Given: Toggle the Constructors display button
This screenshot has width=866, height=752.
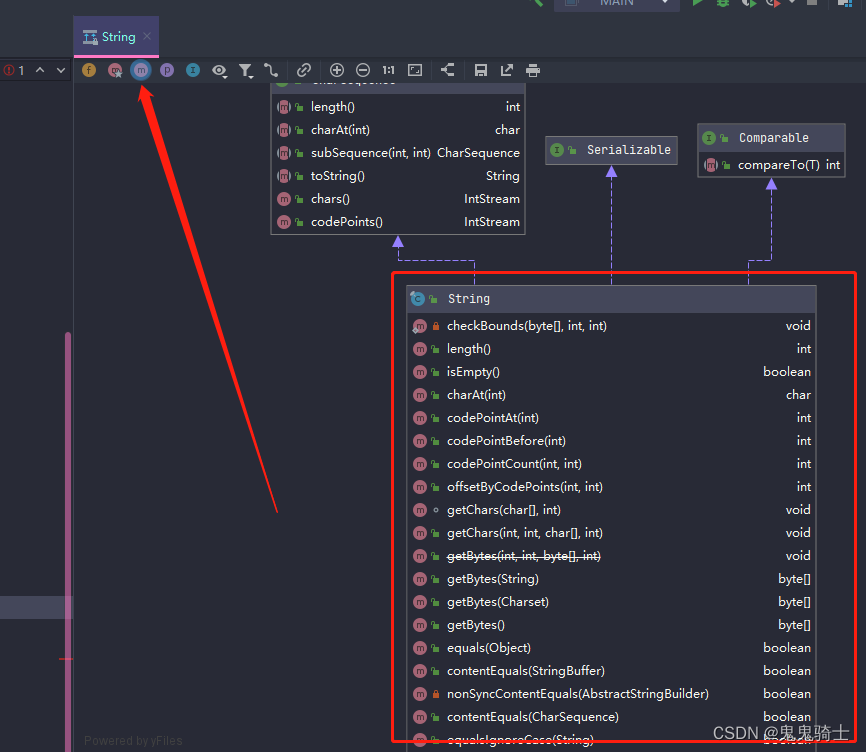Looking at the screenshot, I should (115, 70).
